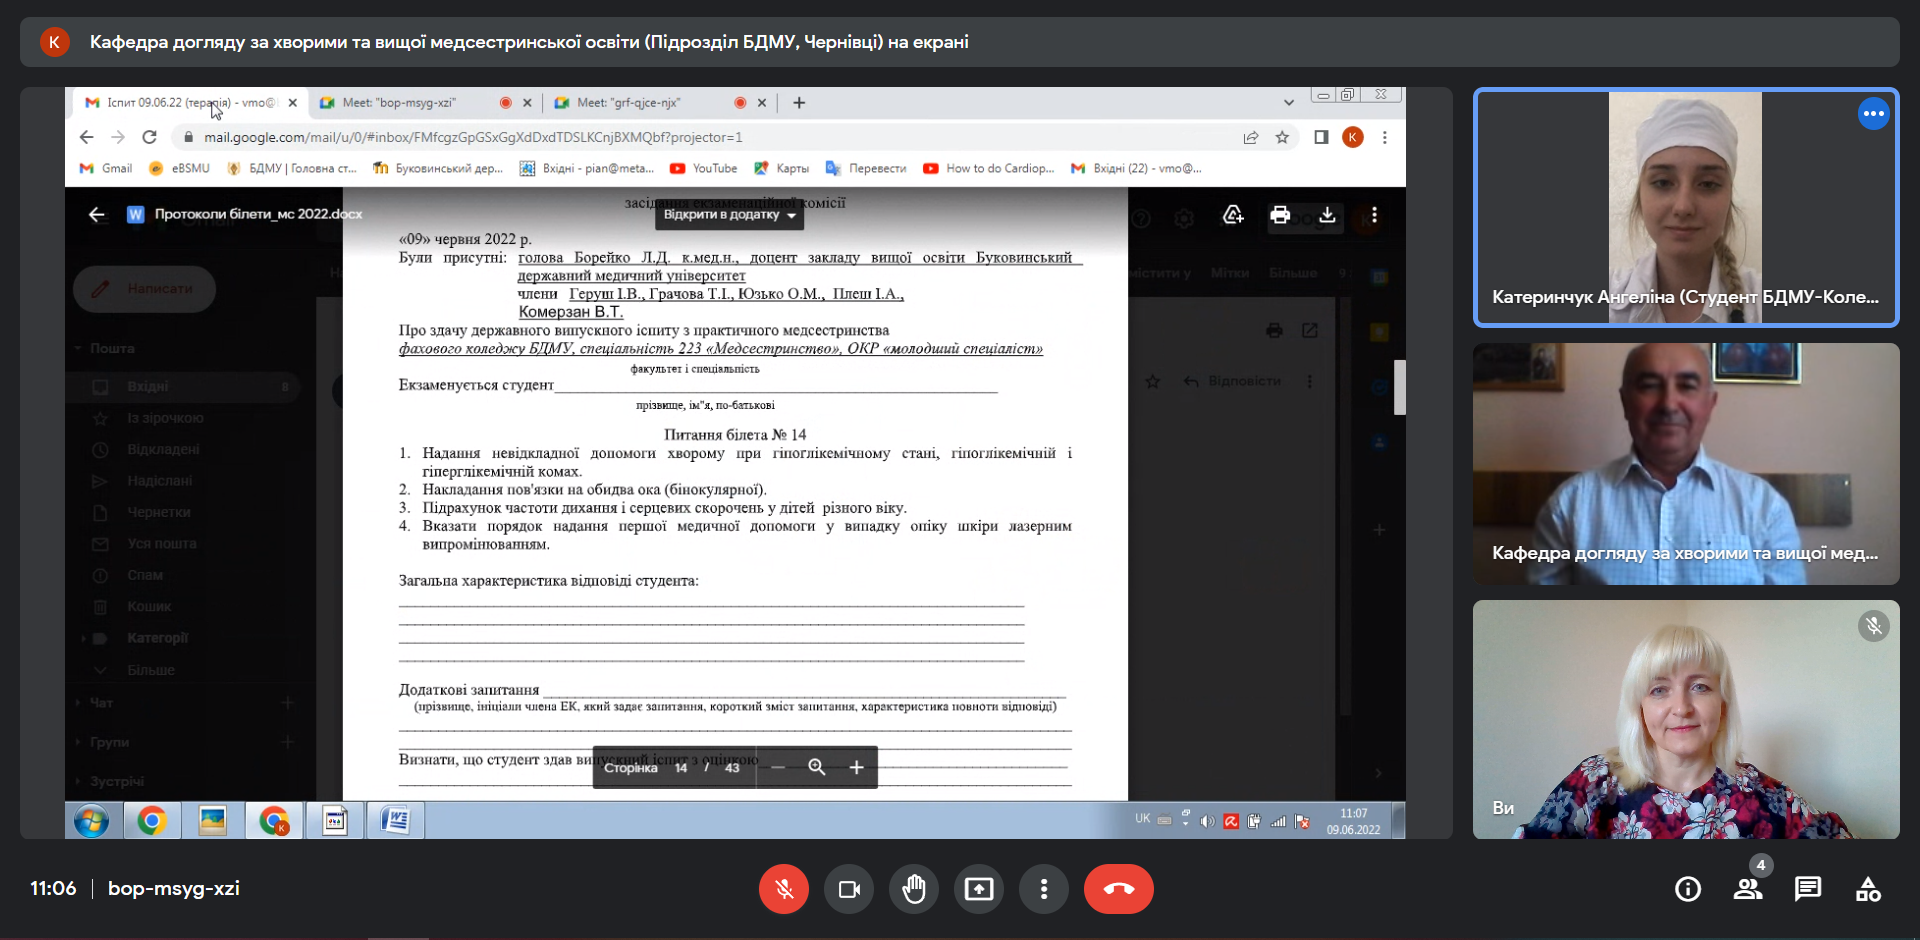Print the Протоколи білети document

(x=1280, y=215)
